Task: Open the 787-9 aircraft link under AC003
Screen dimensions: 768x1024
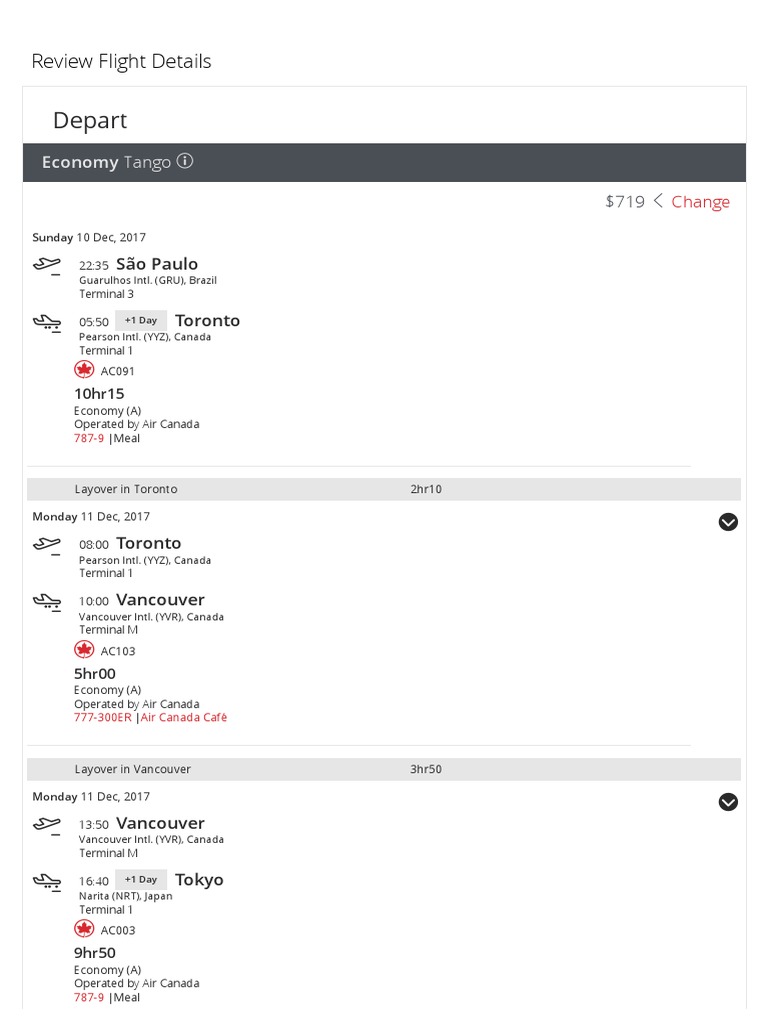Action: (x=89, y=997)
